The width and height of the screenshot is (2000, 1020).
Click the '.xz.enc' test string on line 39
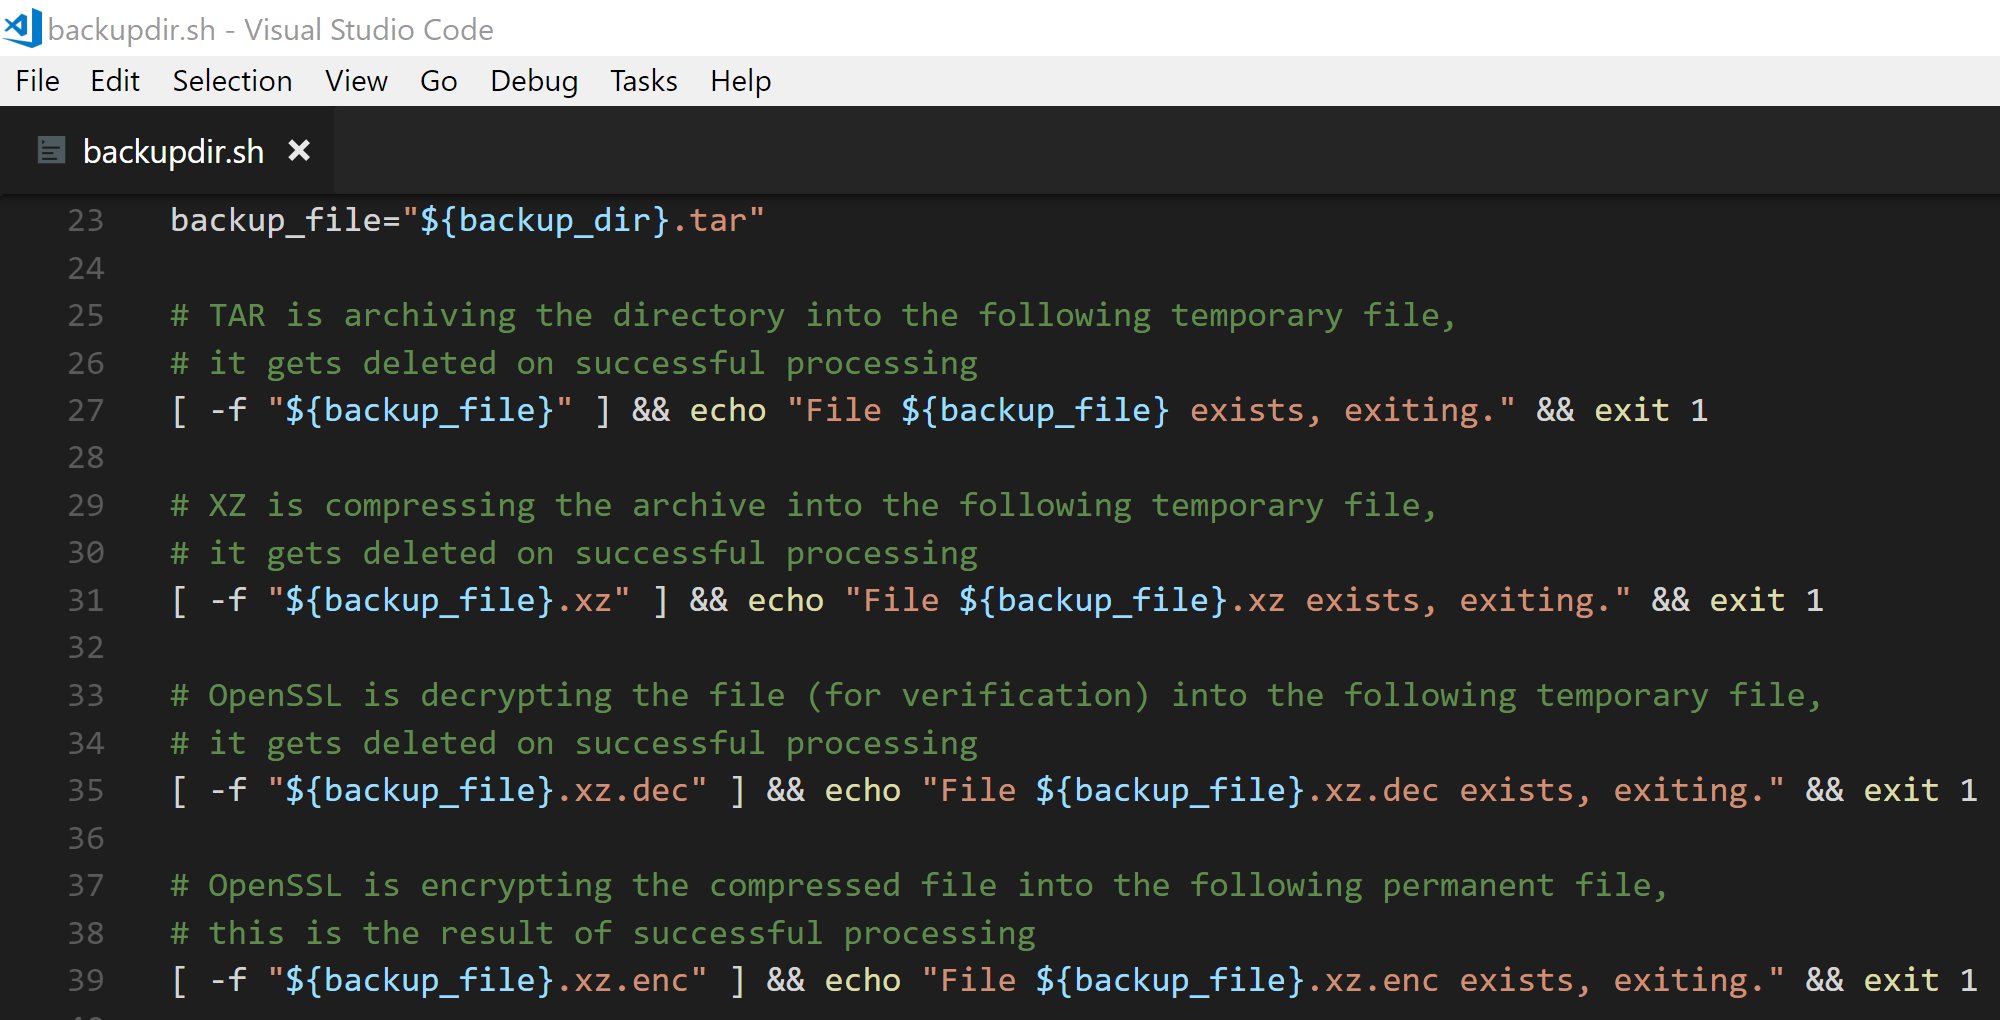click(487, 980)
